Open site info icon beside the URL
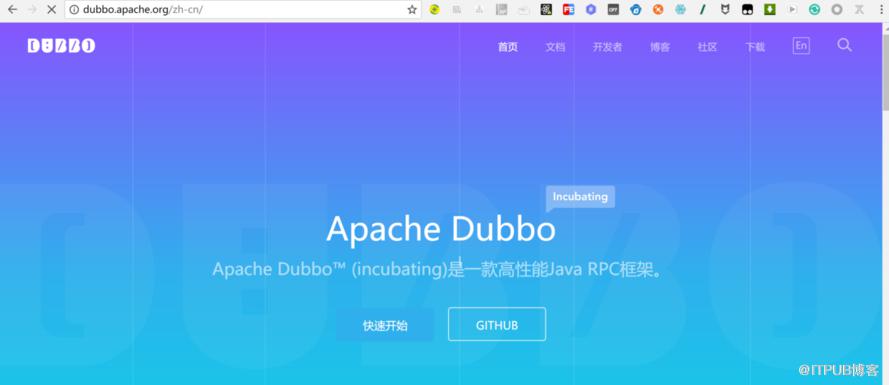 pyautogui.click(x=74, y=10)
